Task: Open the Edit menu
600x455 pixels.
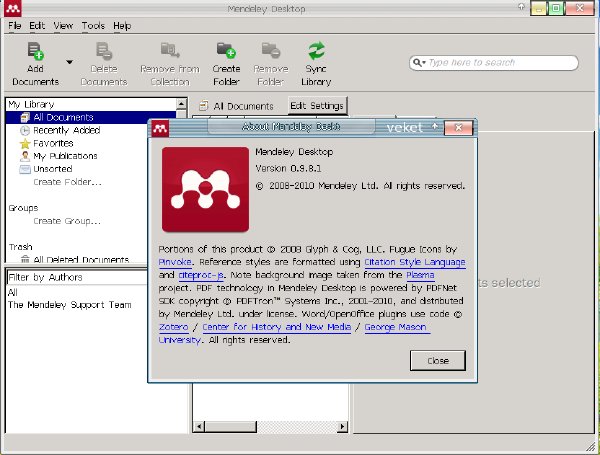Action: 37,26
